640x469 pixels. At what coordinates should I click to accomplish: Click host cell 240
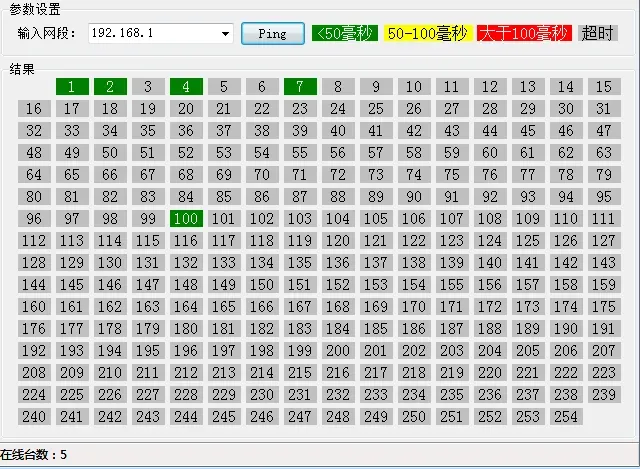pos(34,417)
